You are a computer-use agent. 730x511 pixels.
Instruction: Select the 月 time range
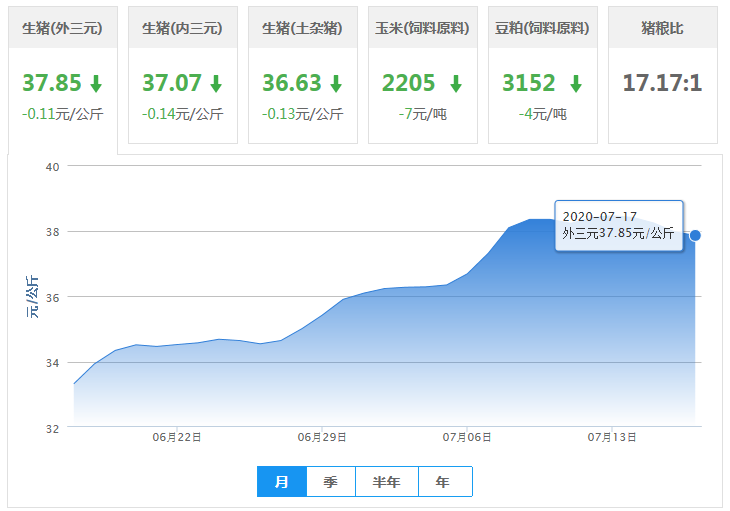[282, 482]
